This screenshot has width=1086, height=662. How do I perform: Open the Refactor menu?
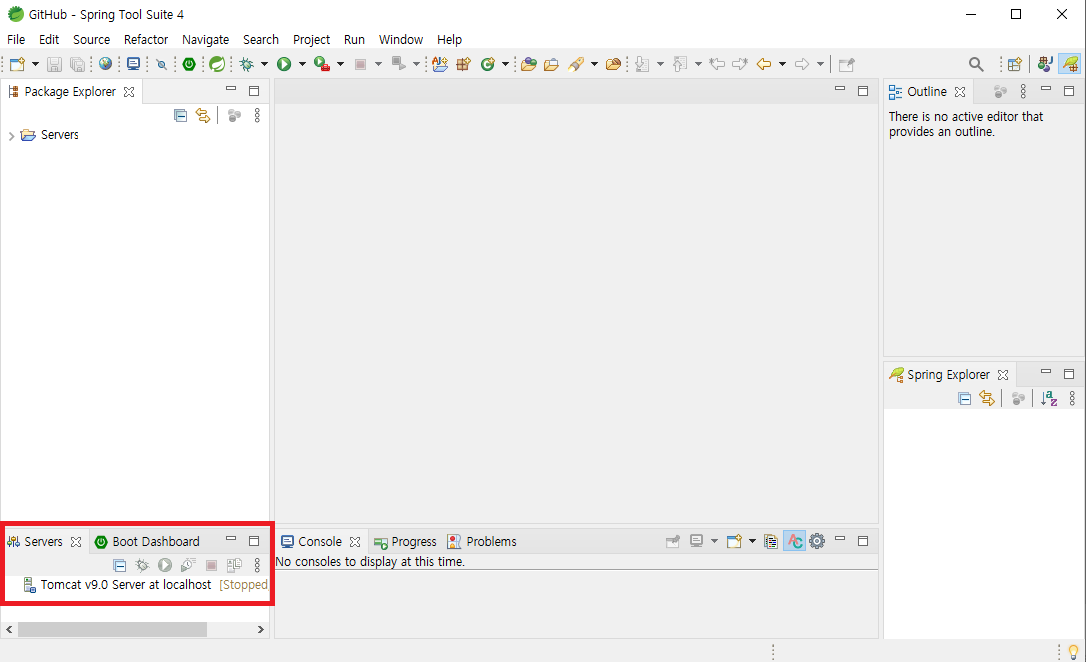pos(146,39)
